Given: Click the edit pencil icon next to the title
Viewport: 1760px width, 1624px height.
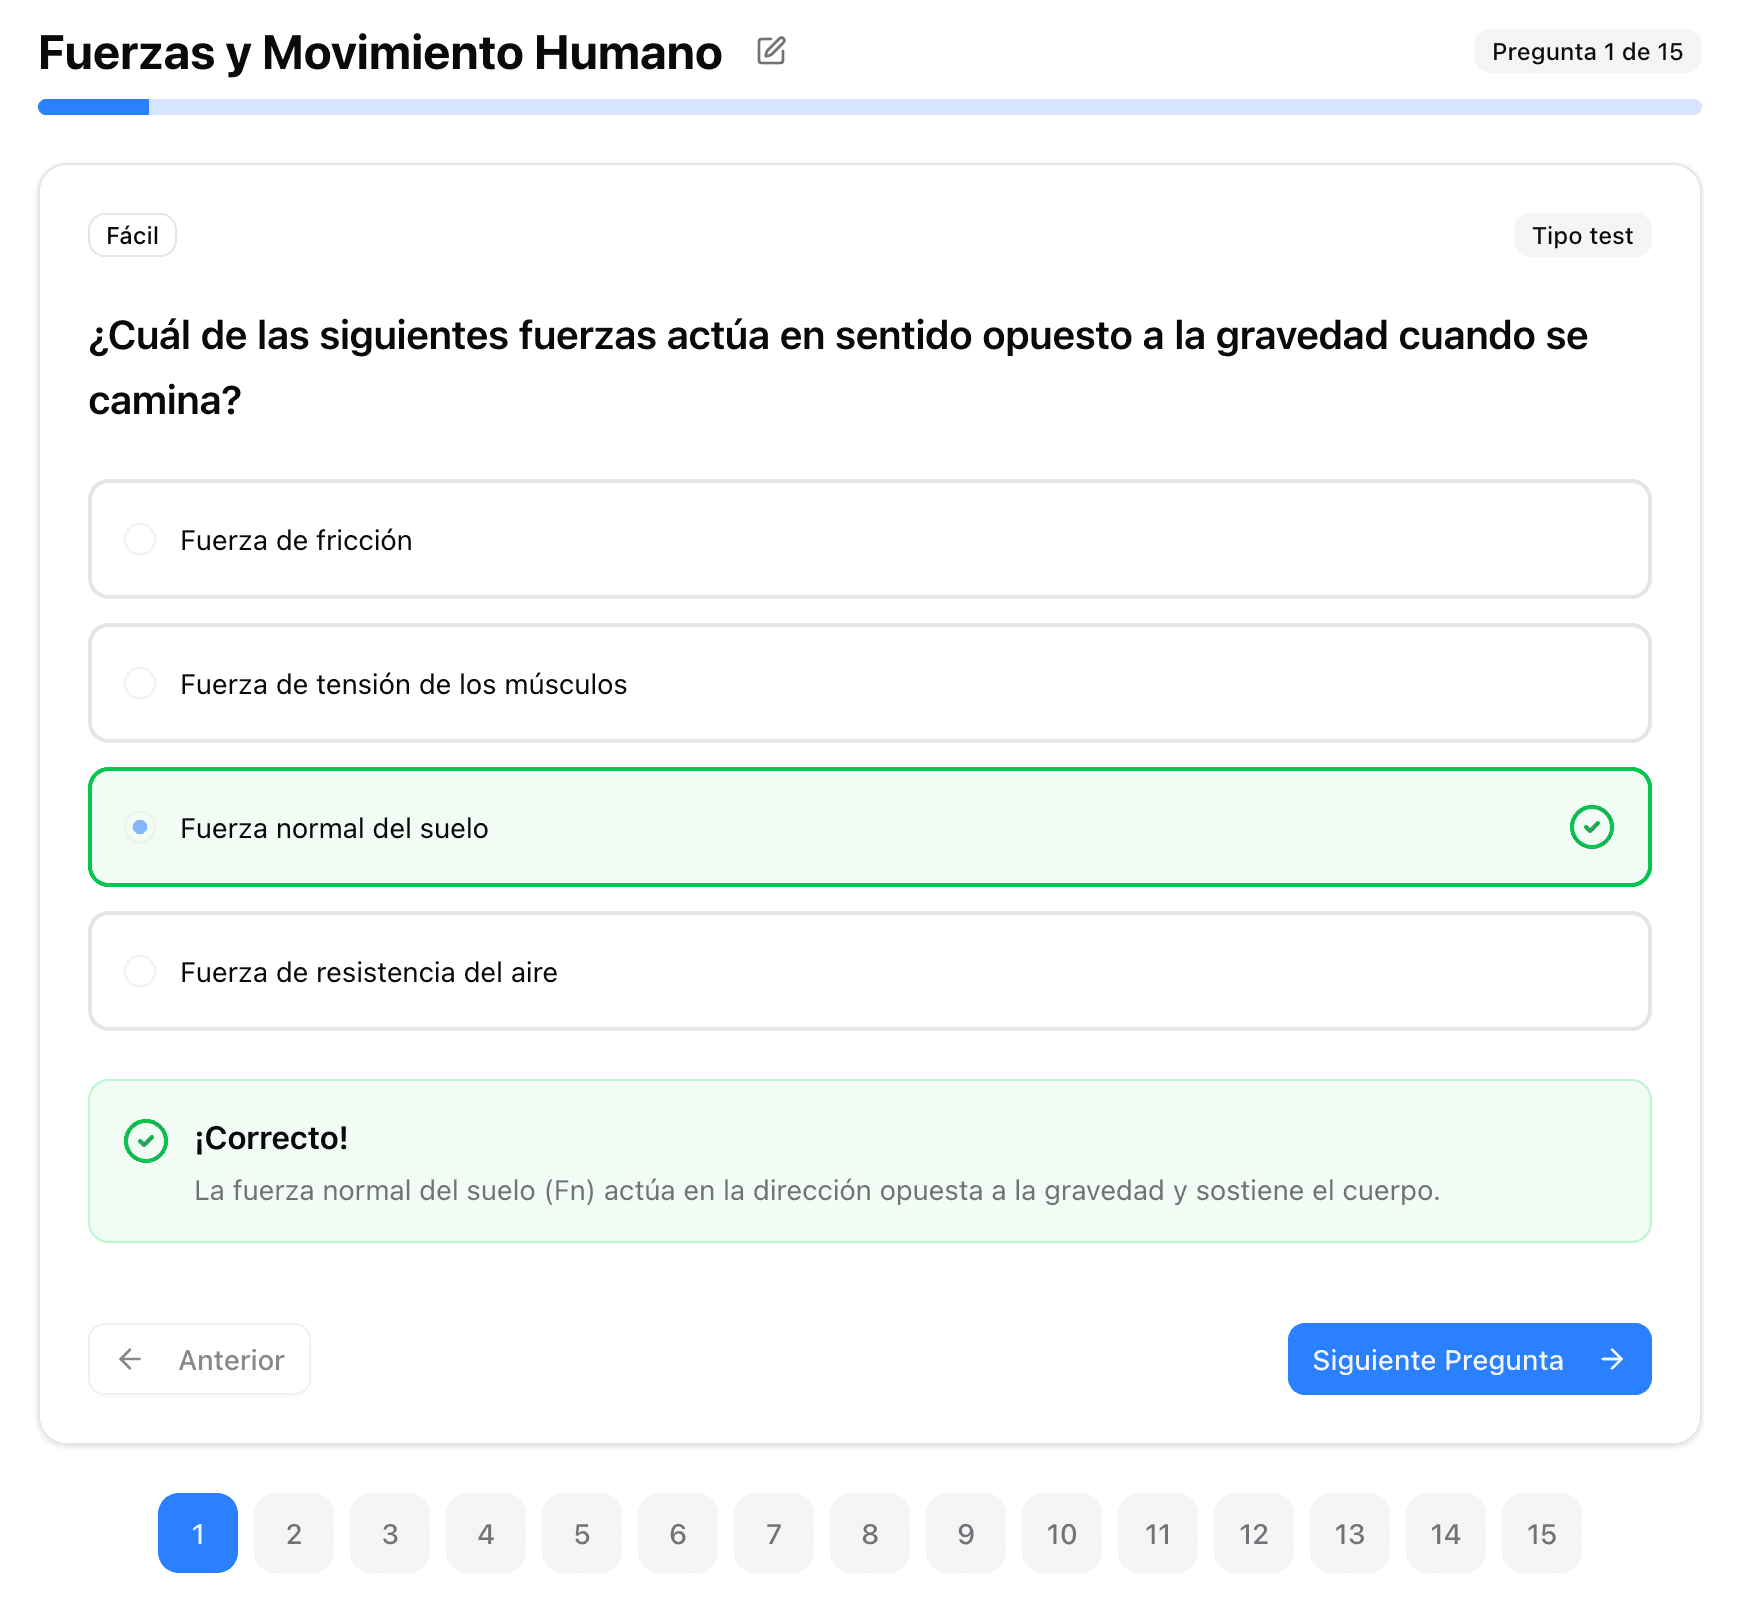Looking at the screenshot, I should [769, 51].
